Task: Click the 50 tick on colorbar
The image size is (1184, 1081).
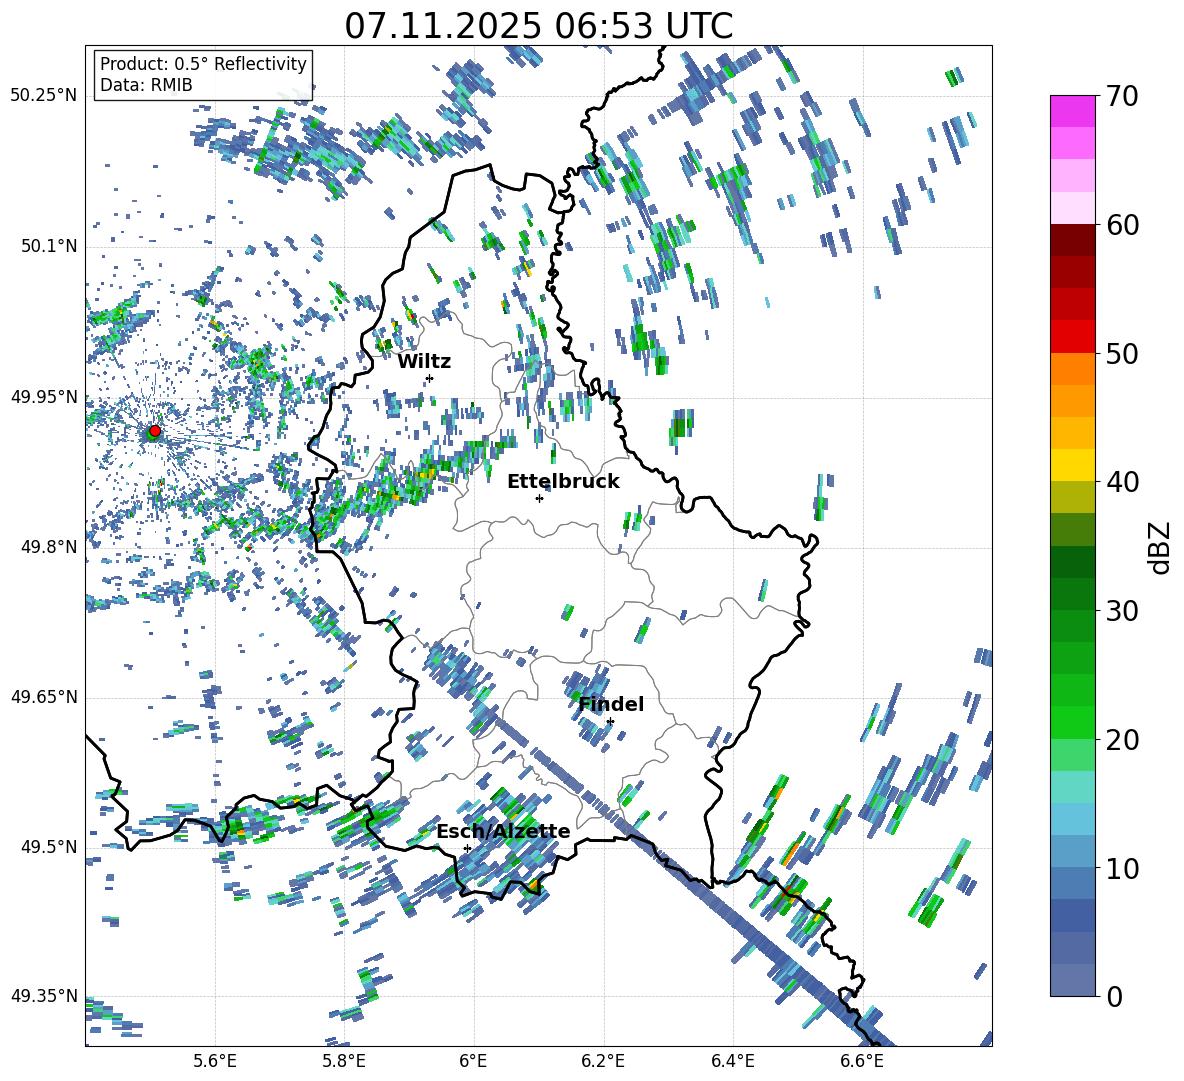Action: click(x=1122, y=353)
